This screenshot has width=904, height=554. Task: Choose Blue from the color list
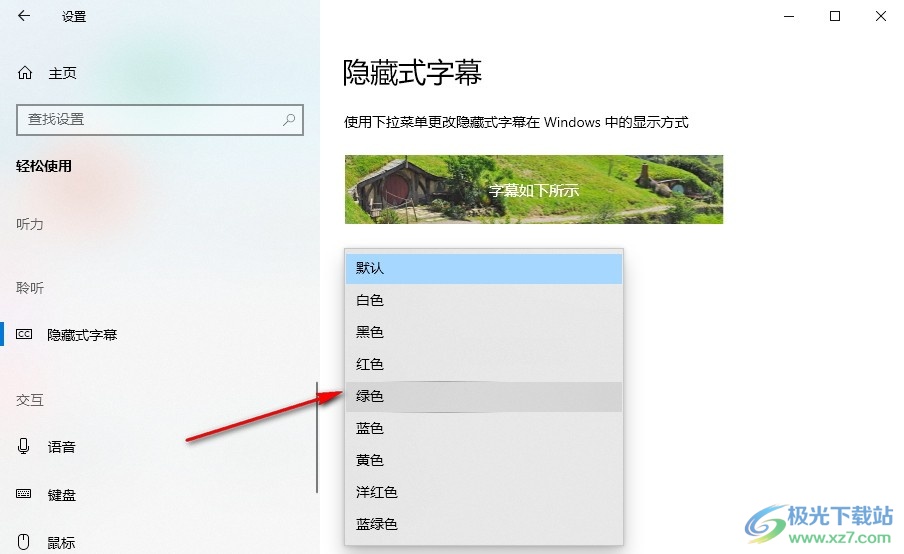484,428
